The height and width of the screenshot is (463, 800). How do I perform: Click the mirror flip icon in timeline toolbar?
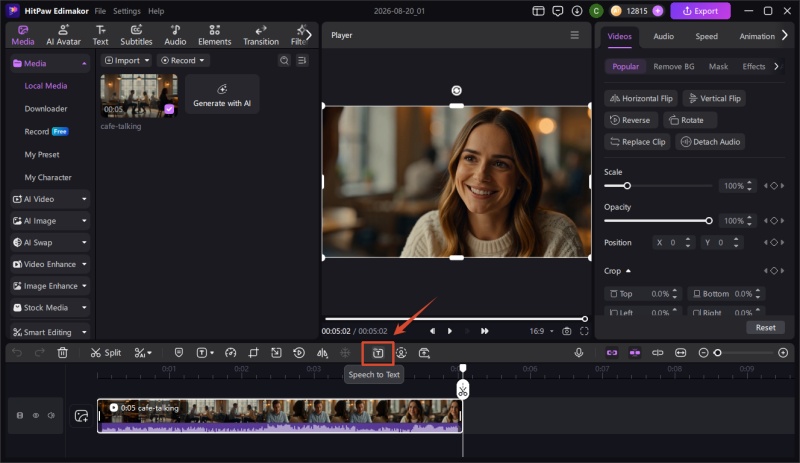click(322, 353)
